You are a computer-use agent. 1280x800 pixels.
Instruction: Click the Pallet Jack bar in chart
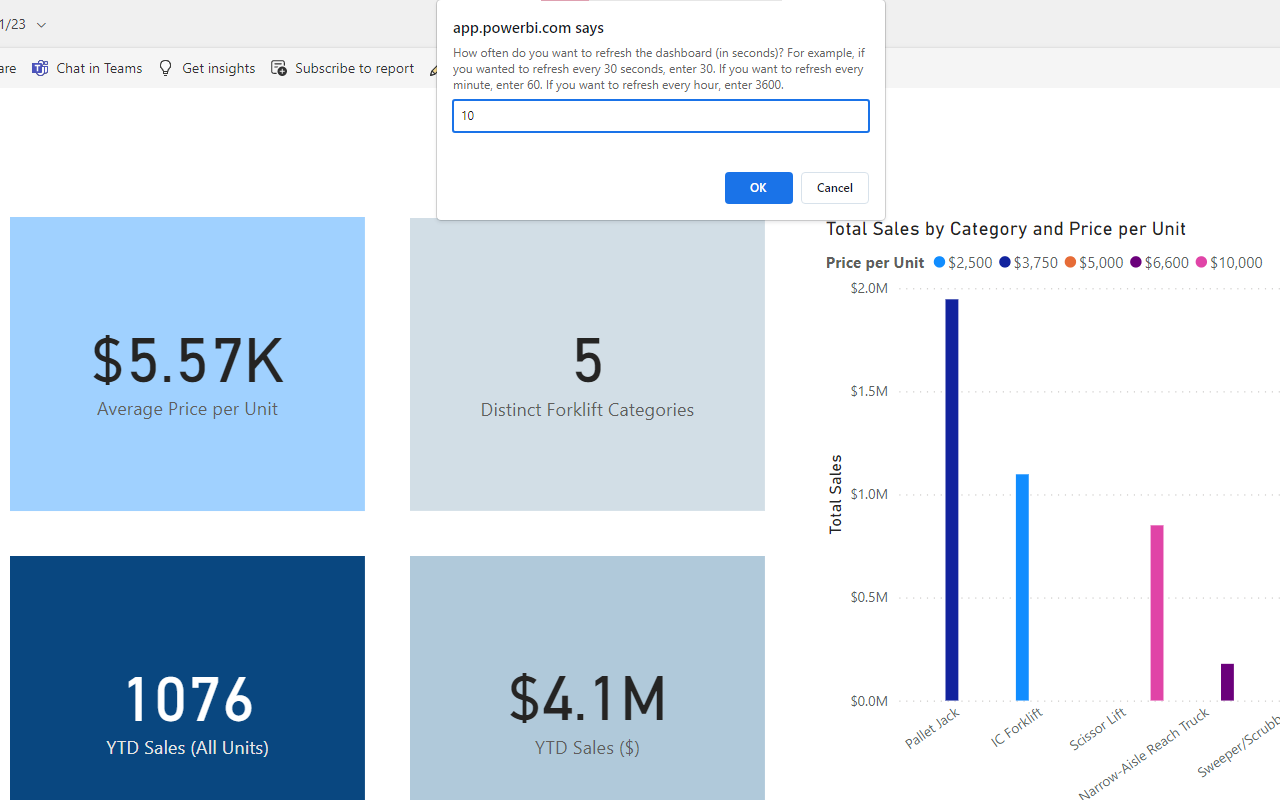click(x=952, y=500)
